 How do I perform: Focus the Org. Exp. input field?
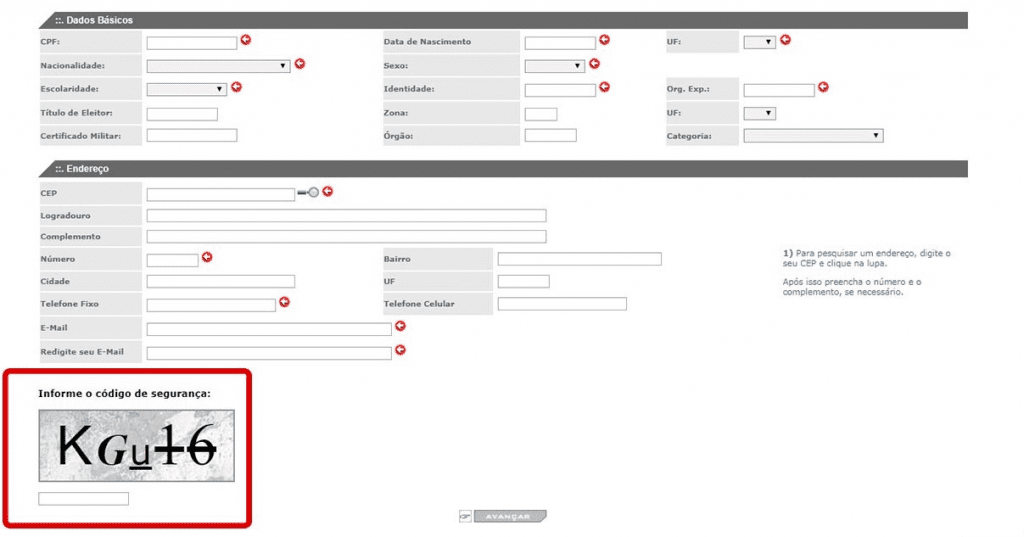[x=779, y=90]
